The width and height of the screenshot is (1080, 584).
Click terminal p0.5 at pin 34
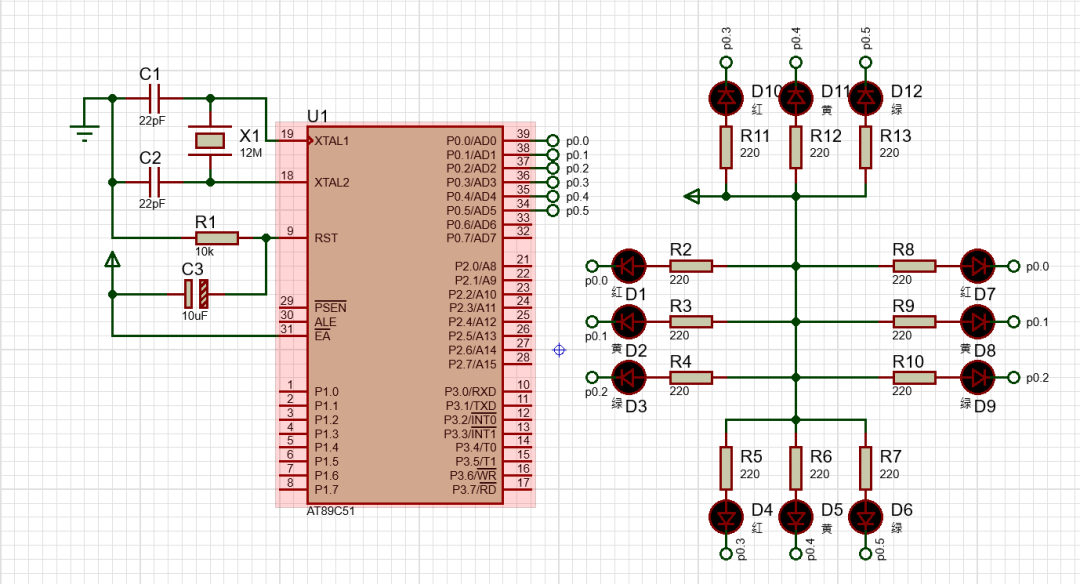(x=552, y=211)
